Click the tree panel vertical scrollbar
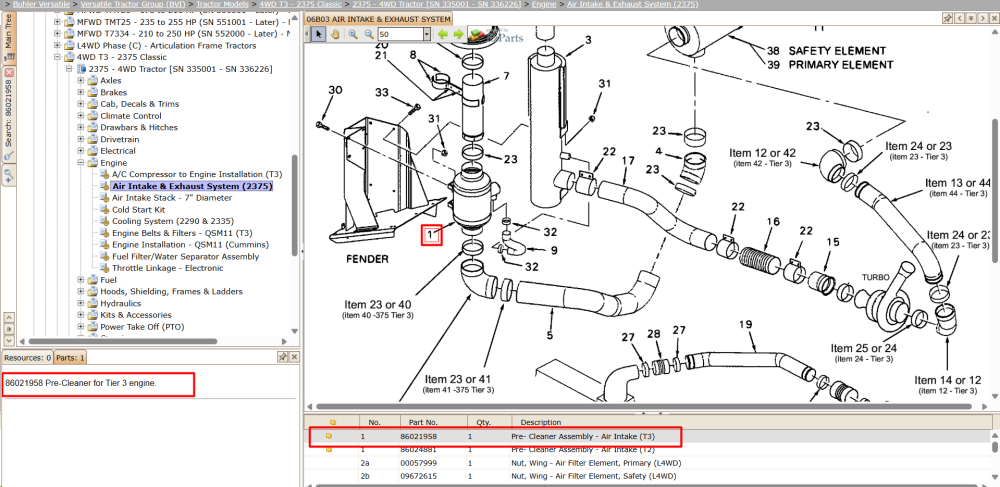1000x487 pixels. click(x=294, y=204)
